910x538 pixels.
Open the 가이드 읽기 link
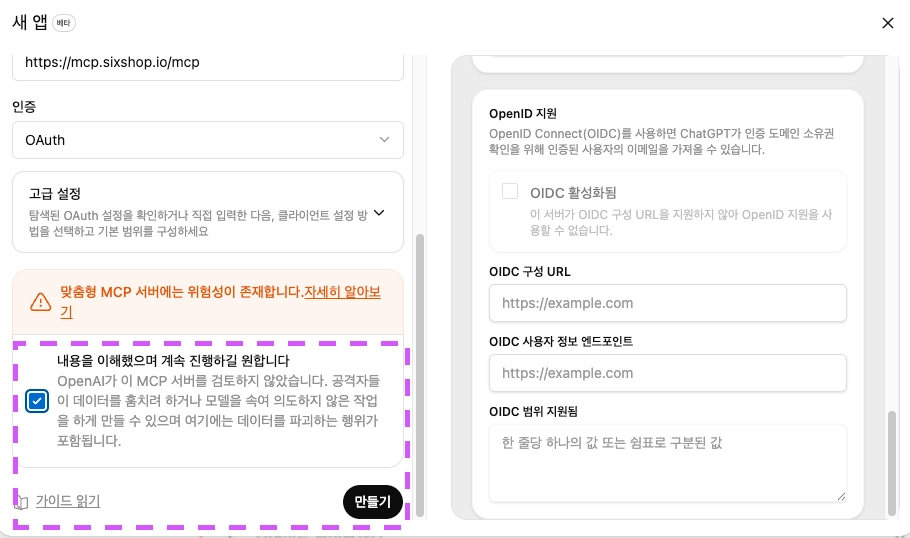pos(68,501)
